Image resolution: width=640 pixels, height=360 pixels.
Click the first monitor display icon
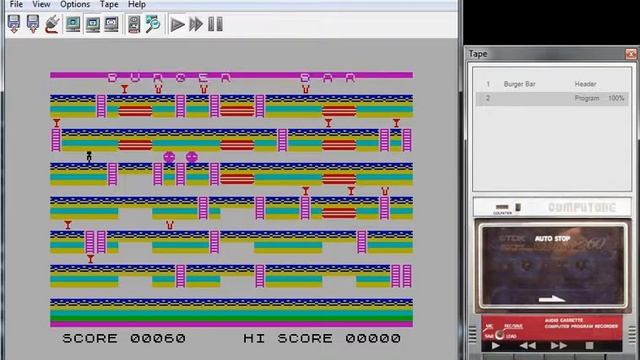click(x=73, y=24)
